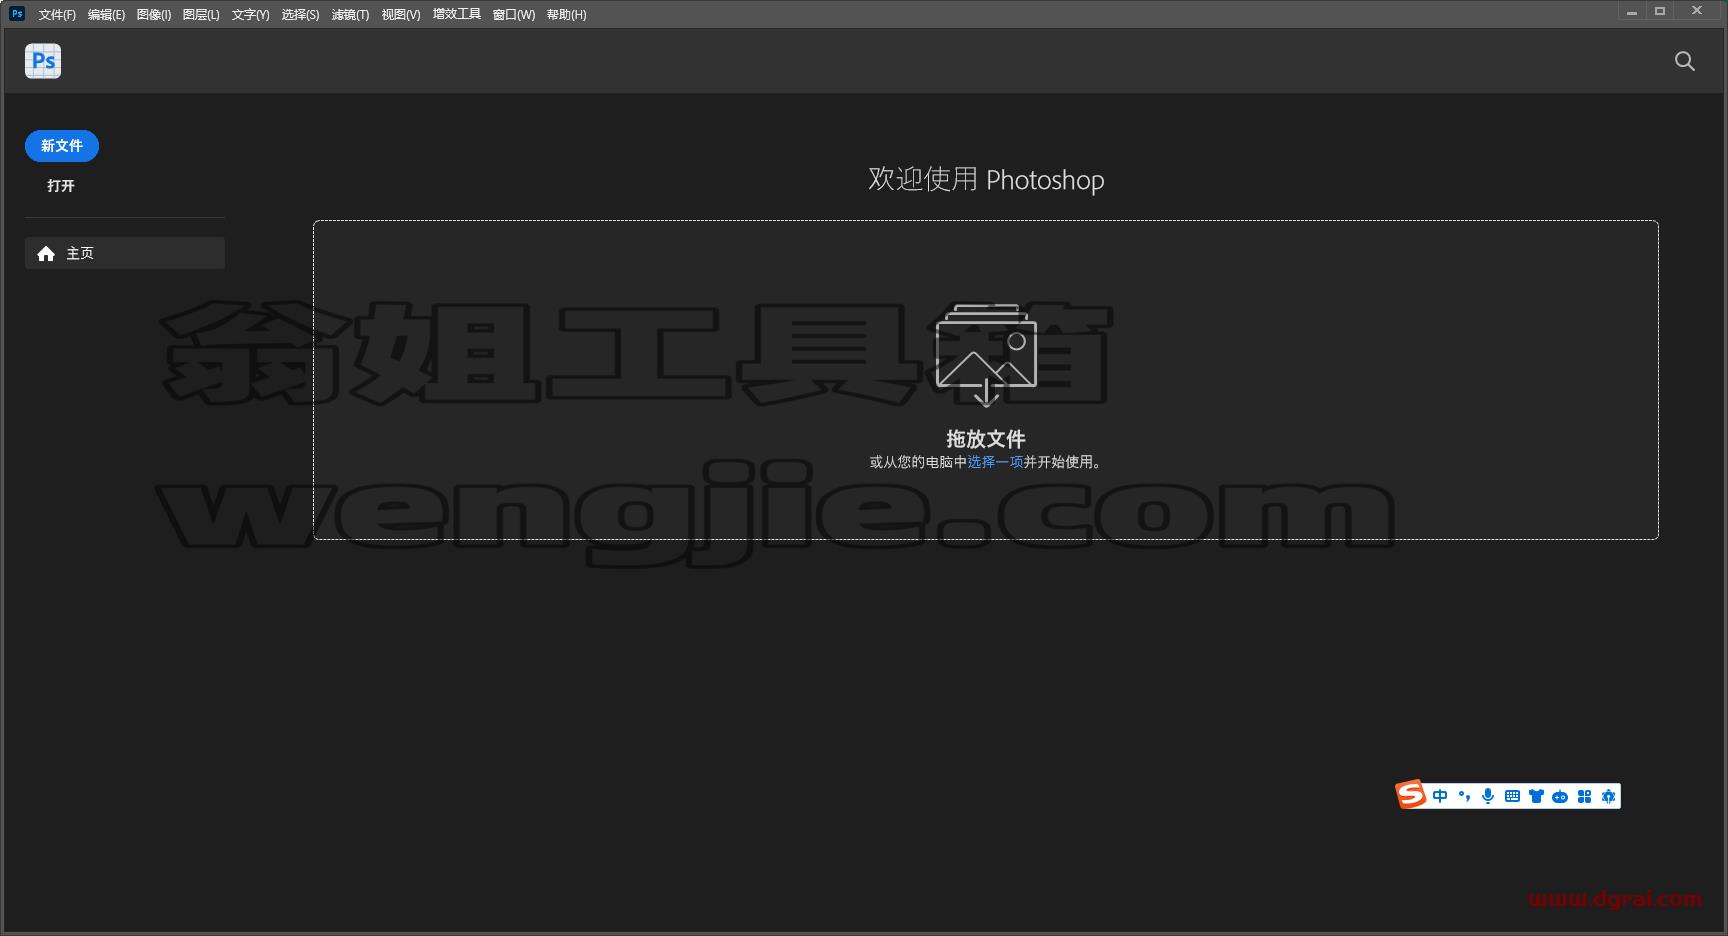Open the 图层(L) menu
1728x936 pixels.
201,15
